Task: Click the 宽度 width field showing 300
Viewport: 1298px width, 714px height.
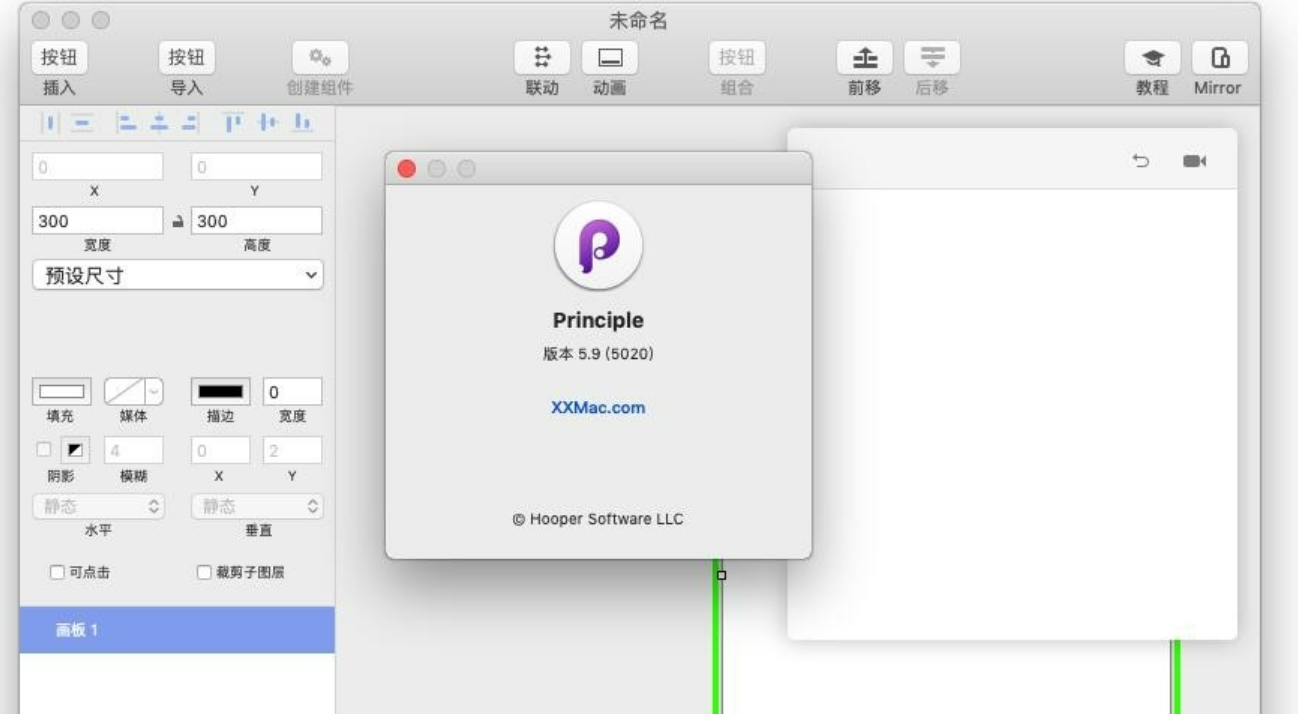Action: click(98, 221)
